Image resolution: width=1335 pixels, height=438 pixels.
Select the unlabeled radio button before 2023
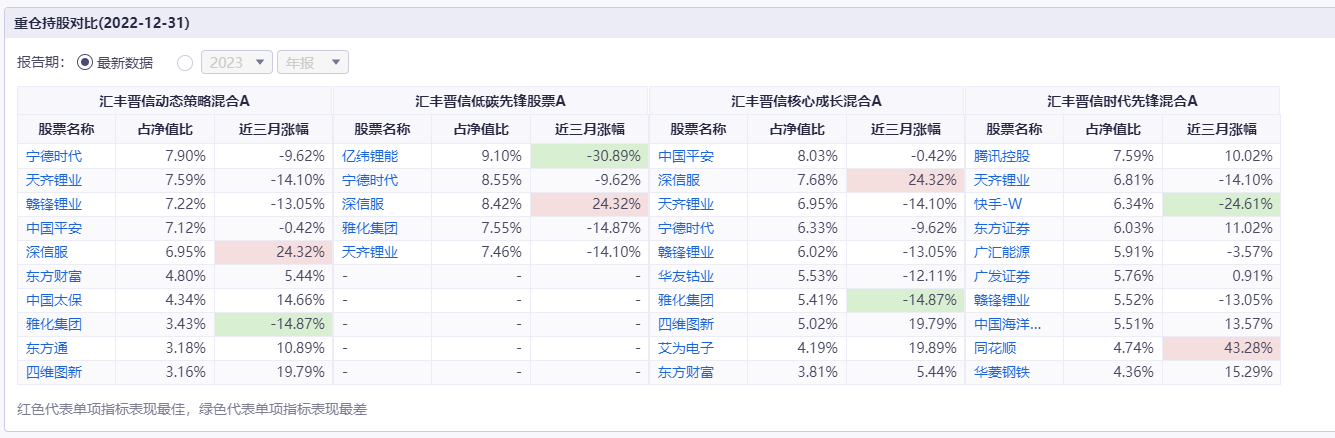point(185,62)
